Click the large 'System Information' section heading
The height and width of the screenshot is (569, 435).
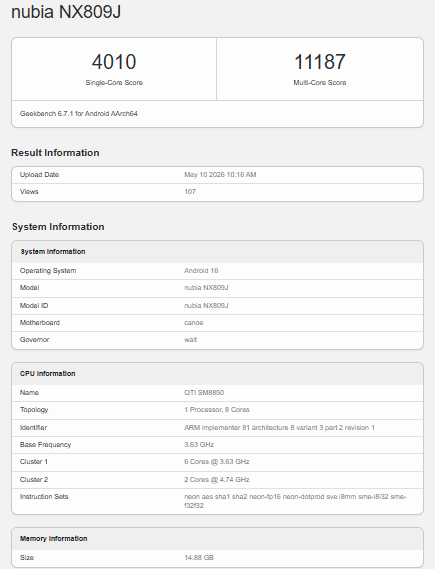[58, 227]
